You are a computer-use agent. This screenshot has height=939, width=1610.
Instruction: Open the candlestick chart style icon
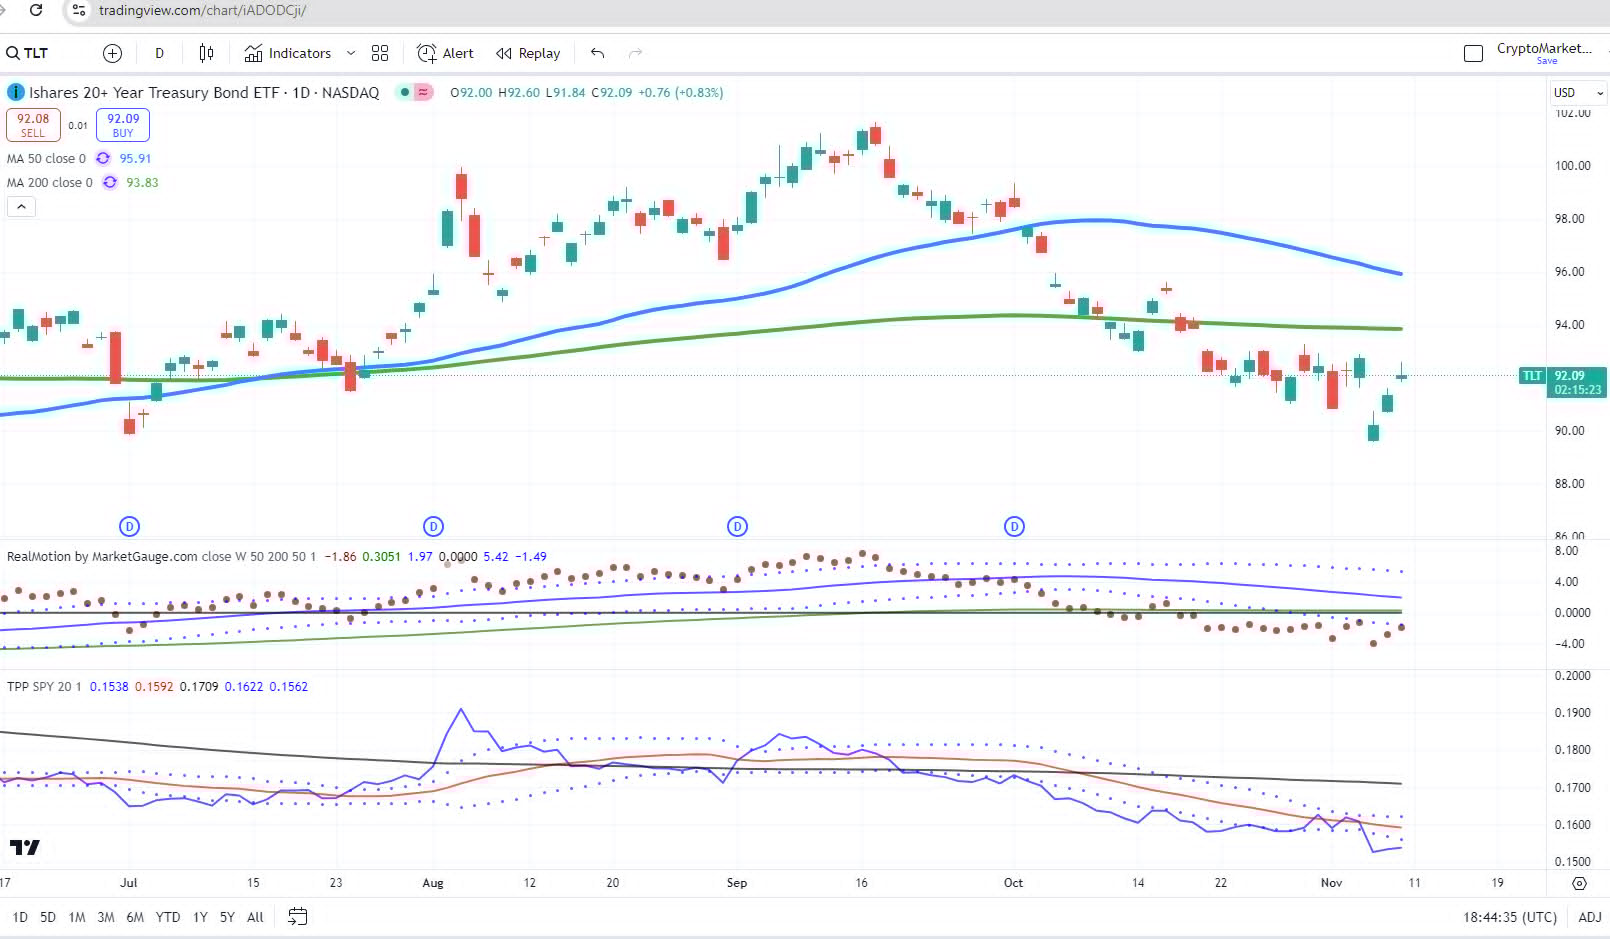pos(206,53)
